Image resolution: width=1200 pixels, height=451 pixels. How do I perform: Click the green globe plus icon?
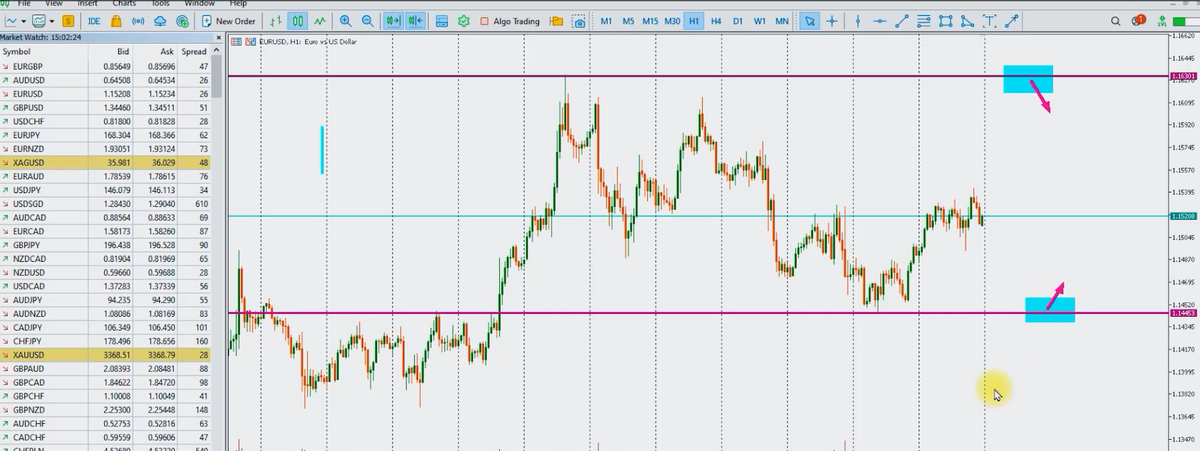pyautogui.click(x=183, y=21)
